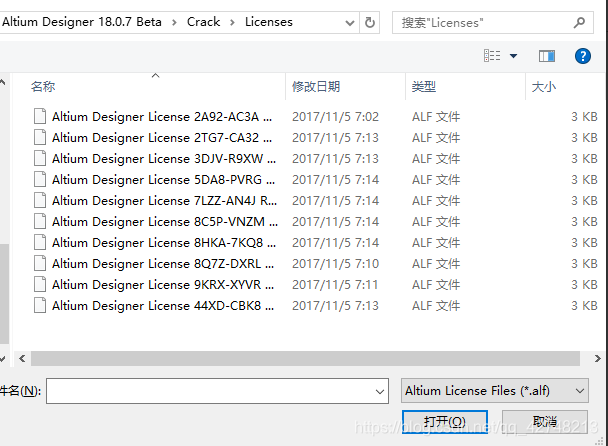
Task: Open Altium License Files (*.alf) filter
Action: pyautogui.click(x=495, y=391)
